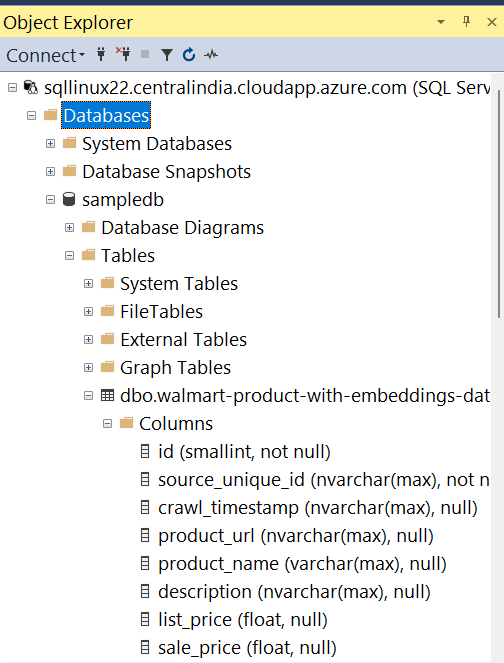Open the window position dropdown arrow
The height and width of the screenshot is (663, 504).
[x=441, y=22]
